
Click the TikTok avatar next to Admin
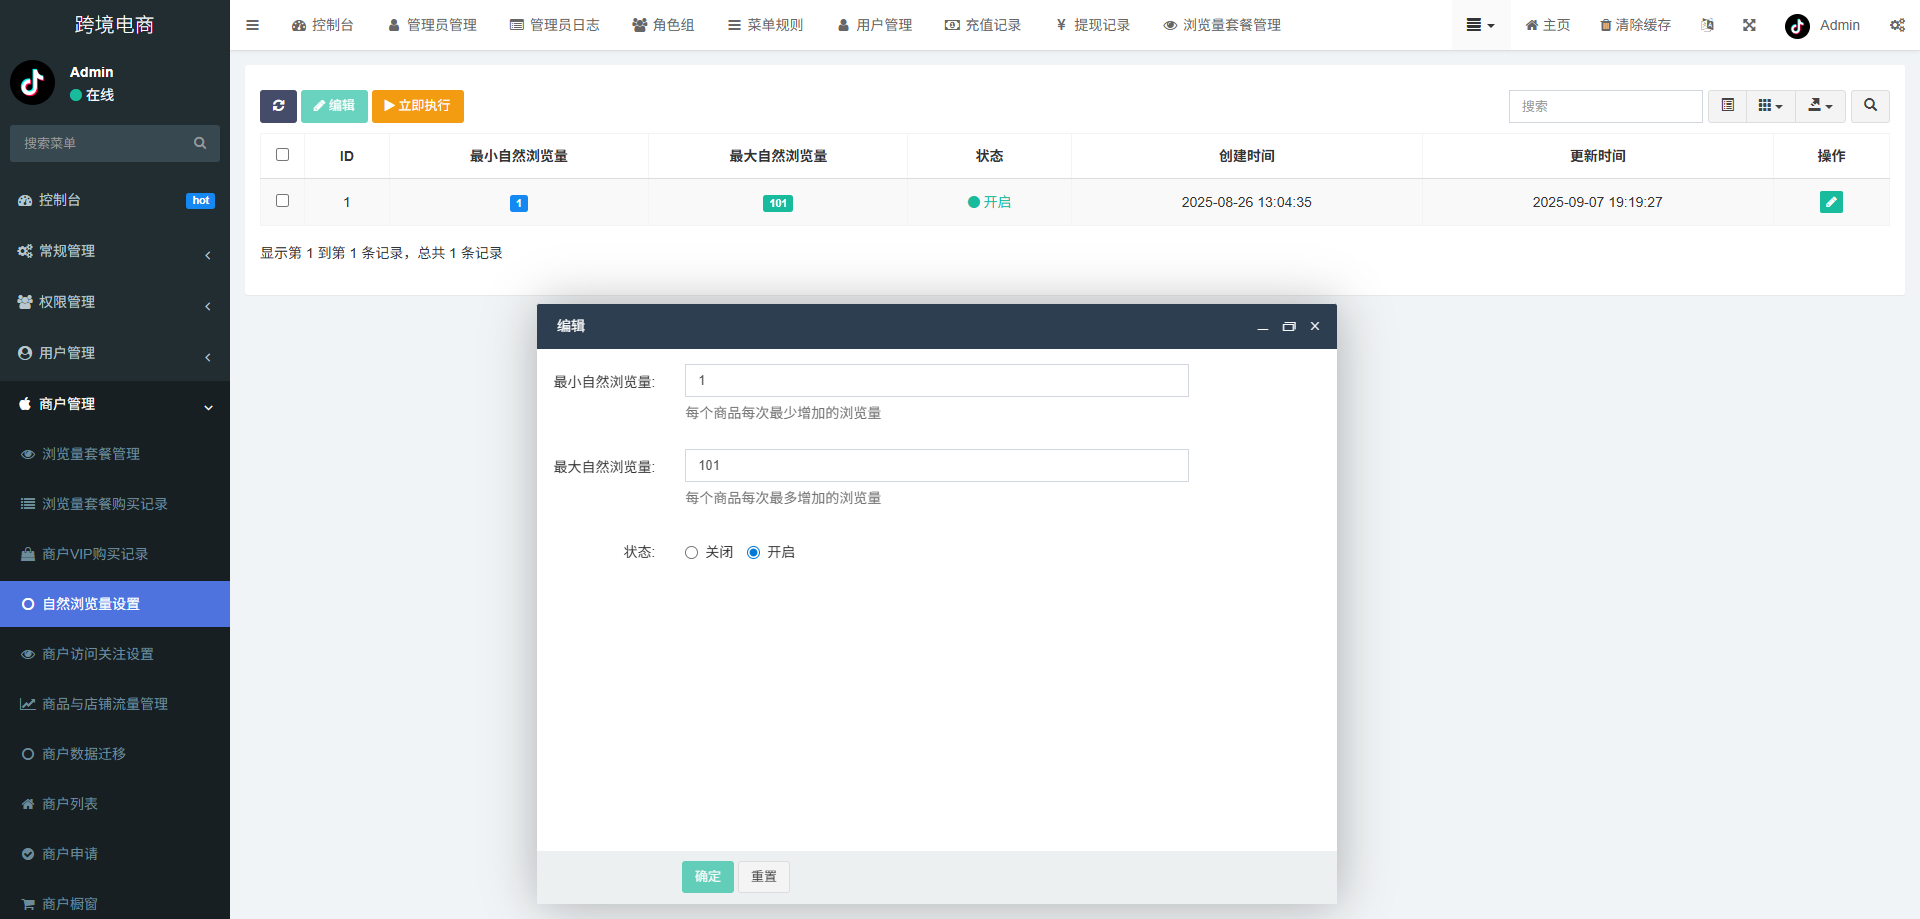click(x=1796, y=26)
